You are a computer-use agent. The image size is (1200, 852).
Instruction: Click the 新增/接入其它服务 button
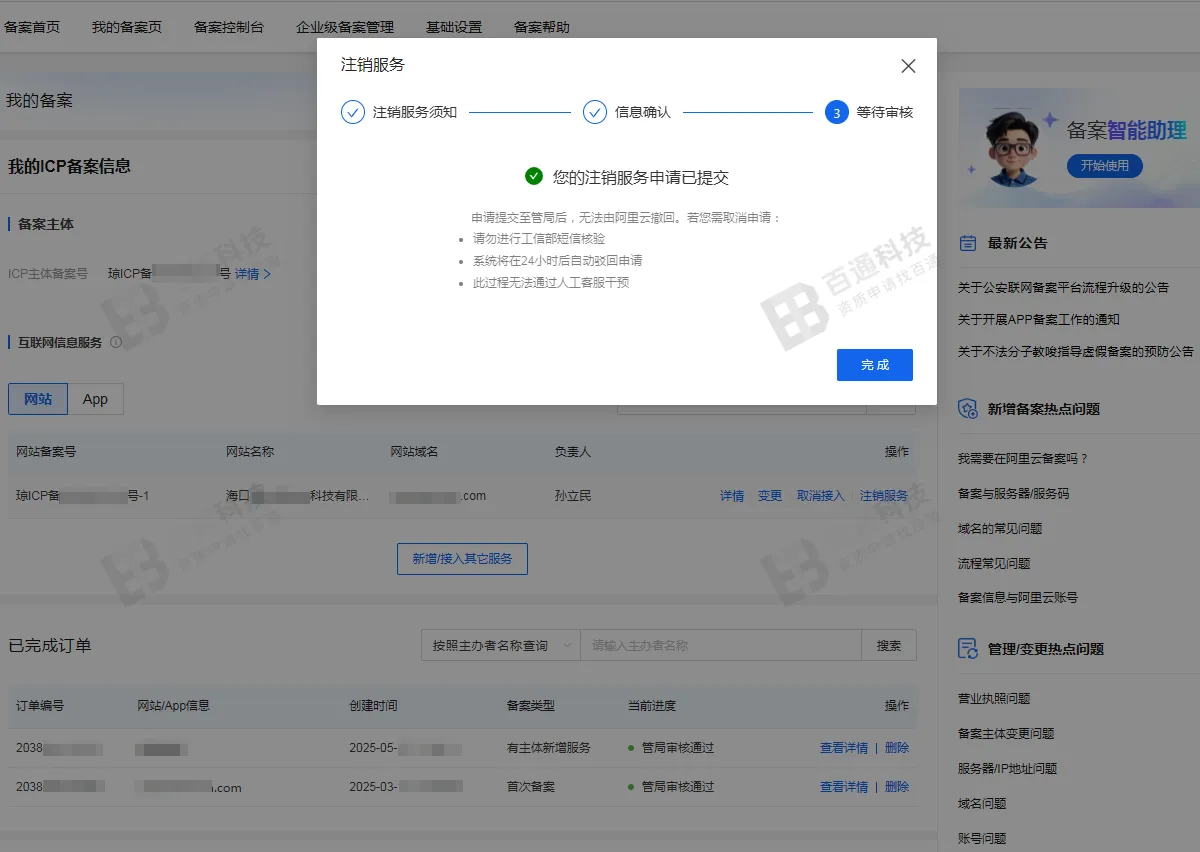462,559
